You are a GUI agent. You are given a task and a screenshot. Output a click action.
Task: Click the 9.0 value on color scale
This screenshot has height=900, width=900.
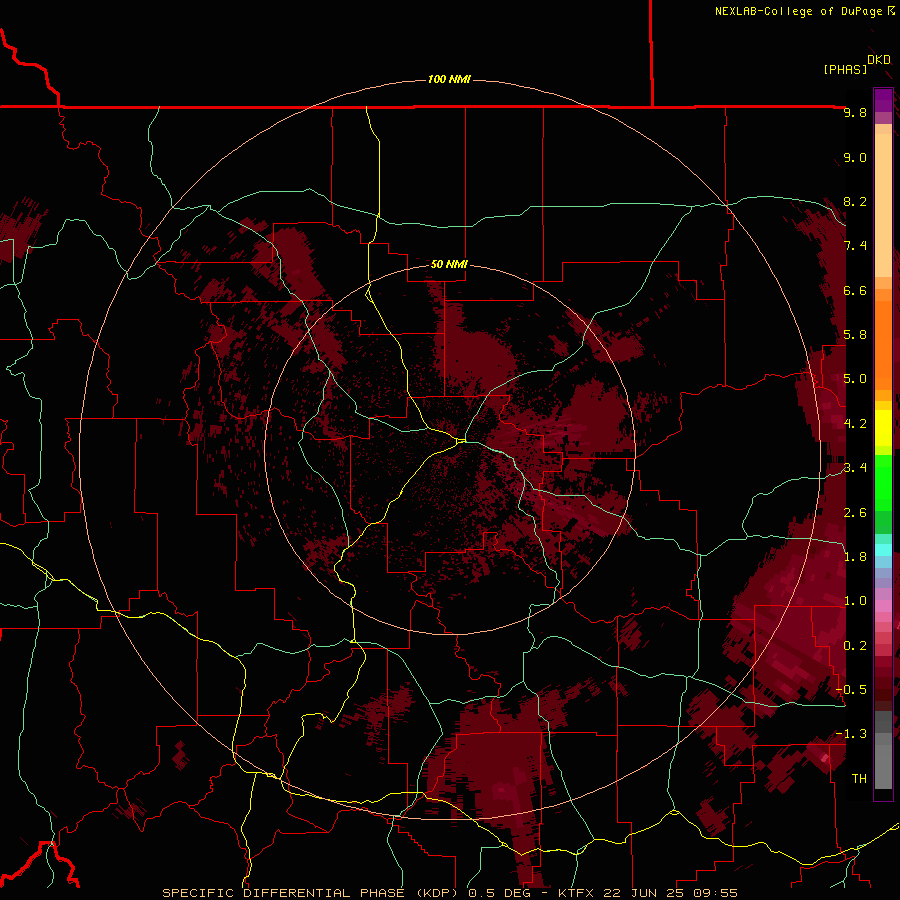pos(855,158)
